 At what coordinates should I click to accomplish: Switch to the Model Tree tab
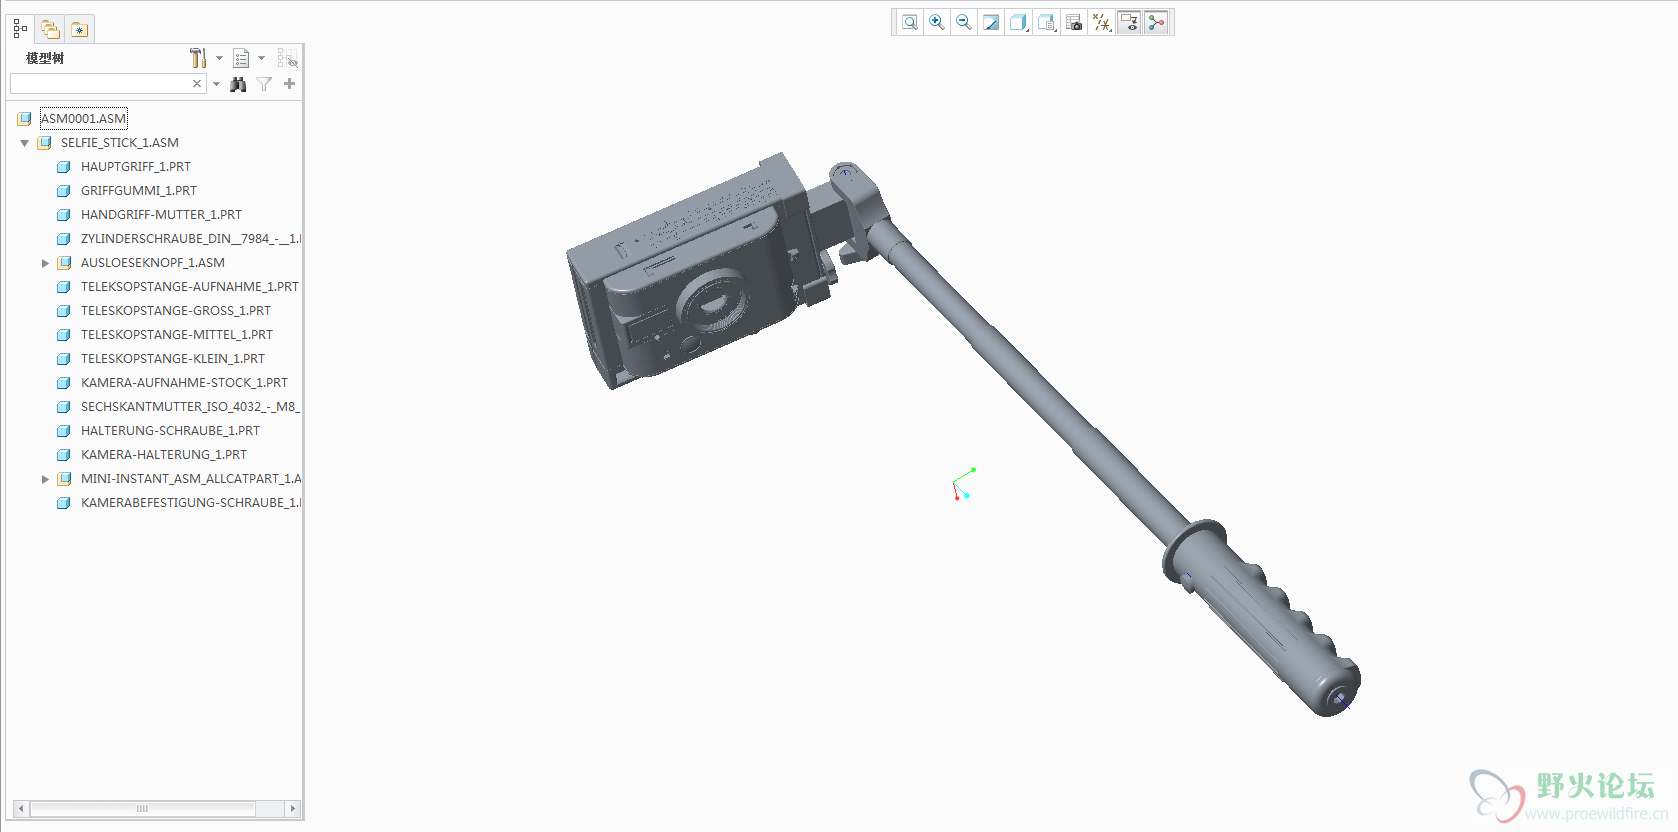(x=21, y=29)
